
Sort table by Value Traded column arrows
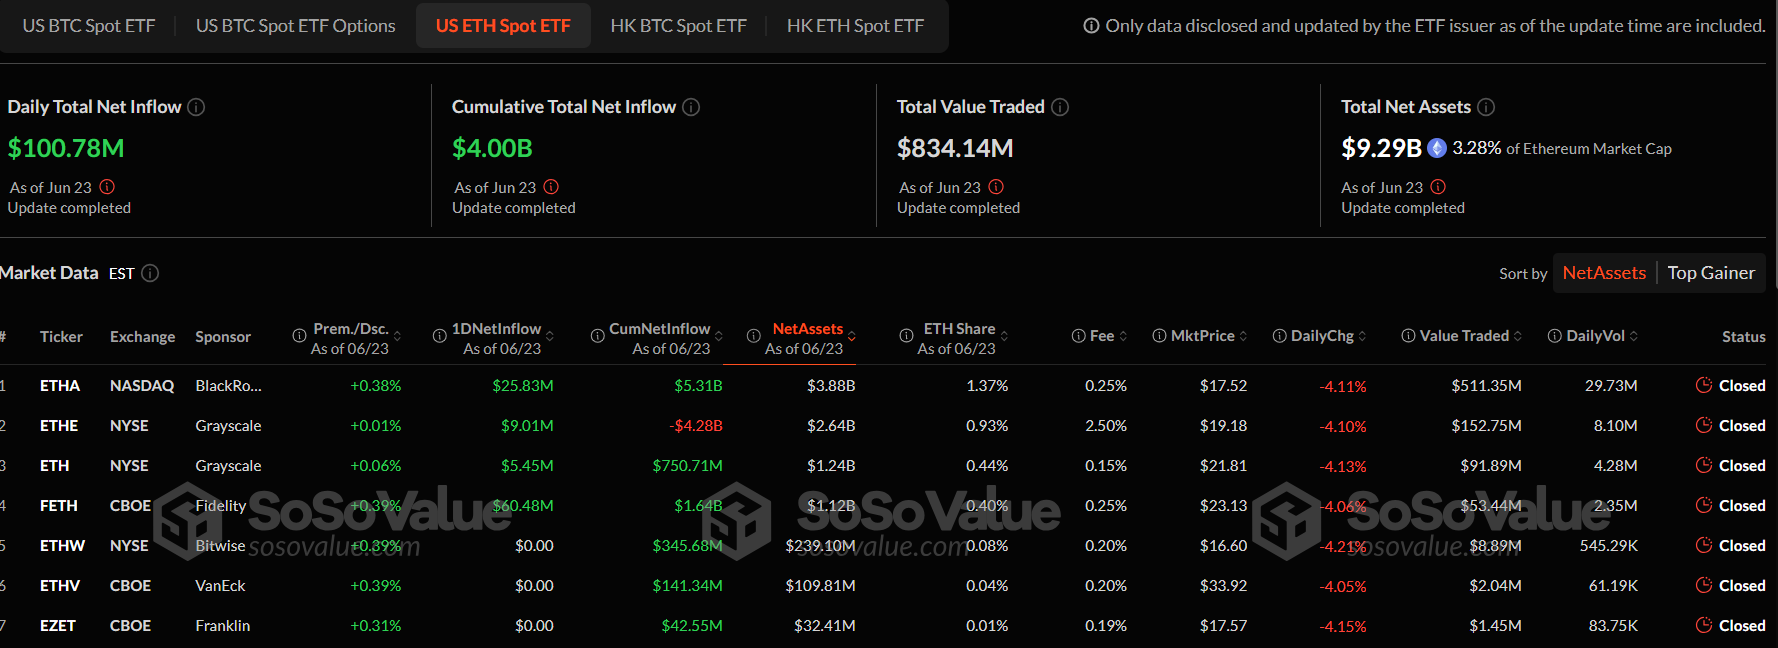click(x=1518, y=336)
